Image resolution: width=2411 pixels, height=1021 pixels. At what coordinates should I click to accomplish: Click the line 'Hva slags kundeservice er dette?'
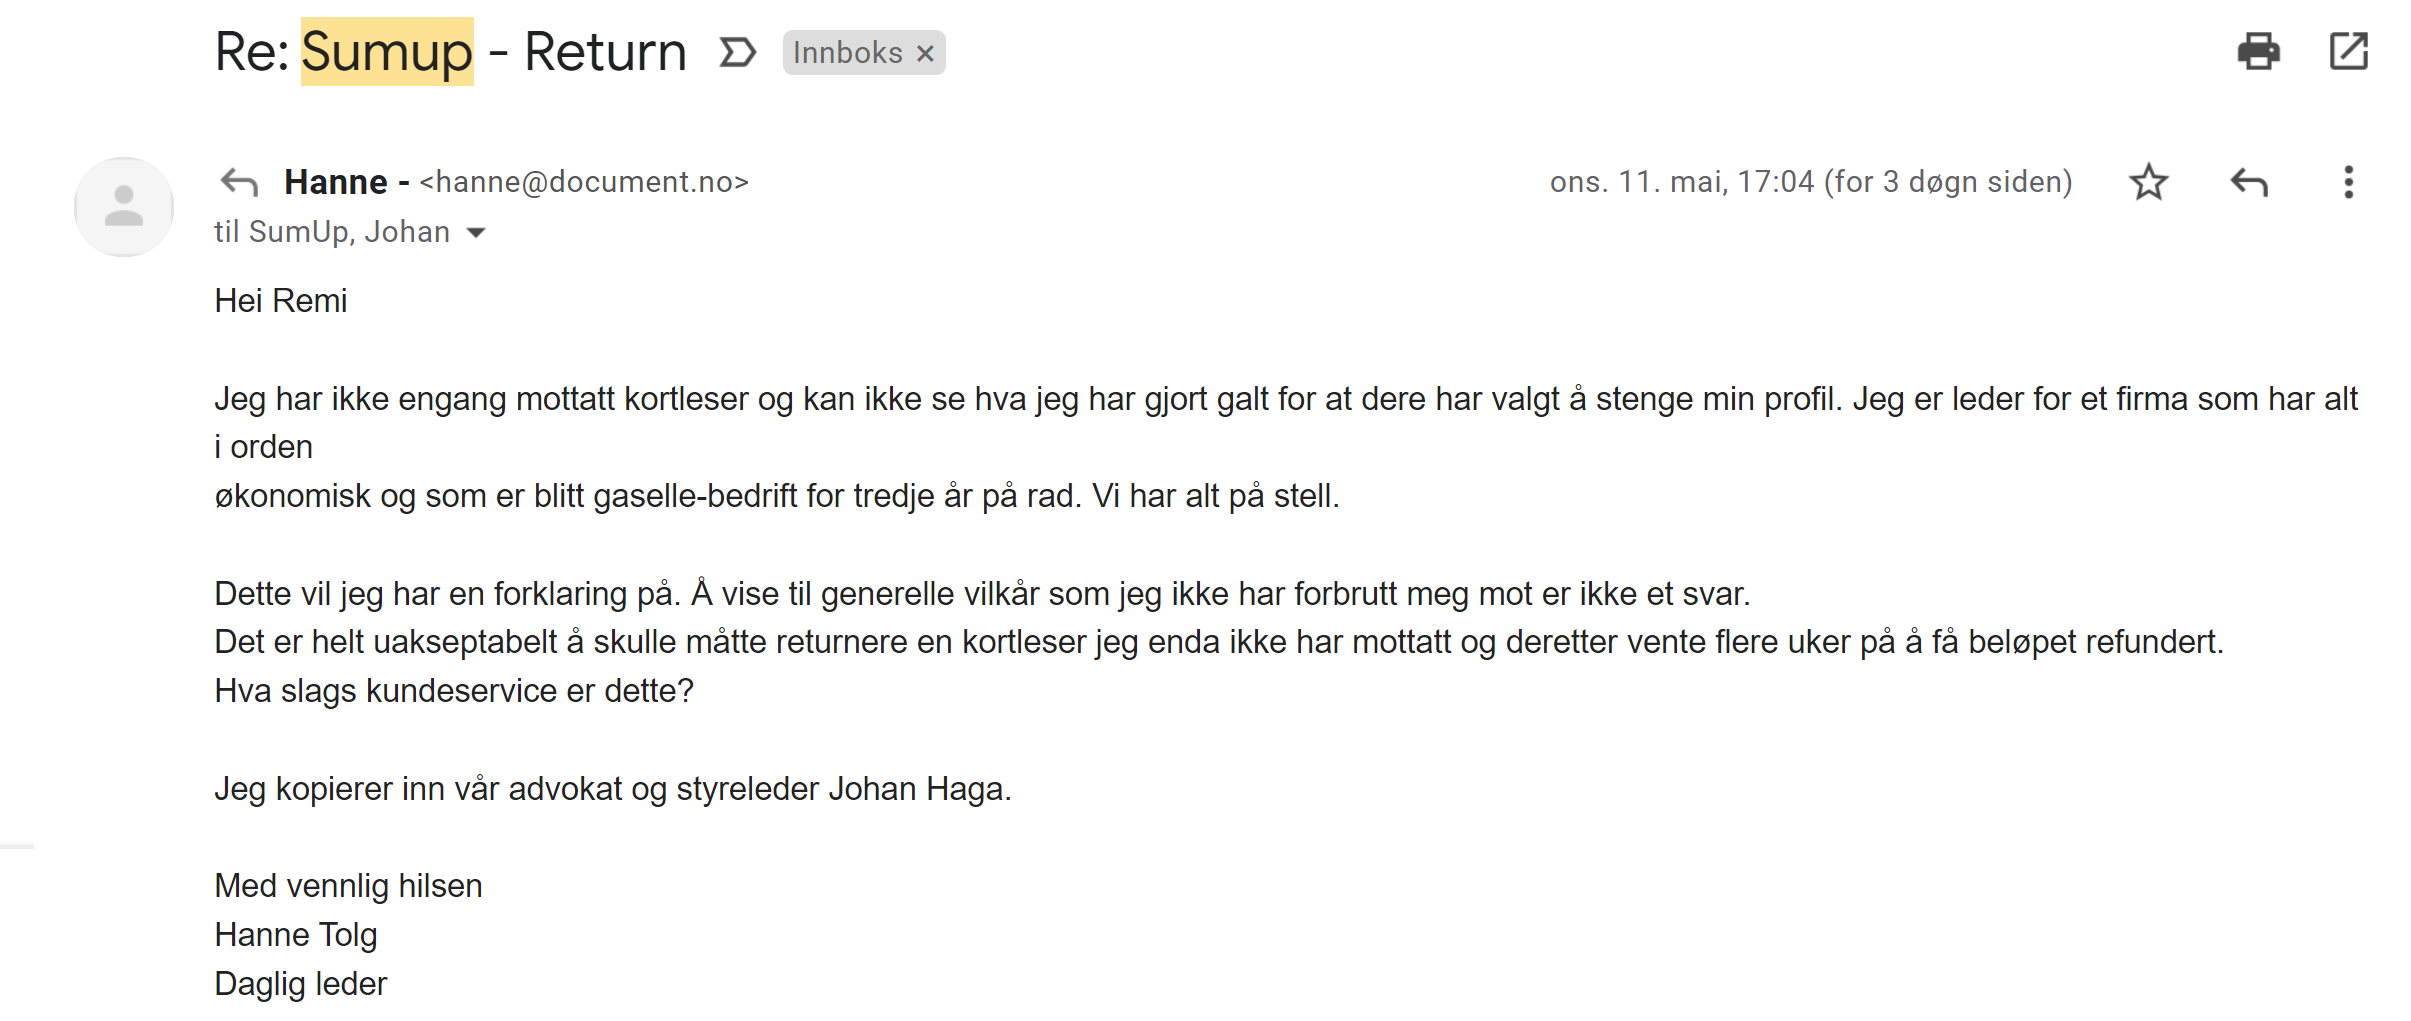pos(454,691)
